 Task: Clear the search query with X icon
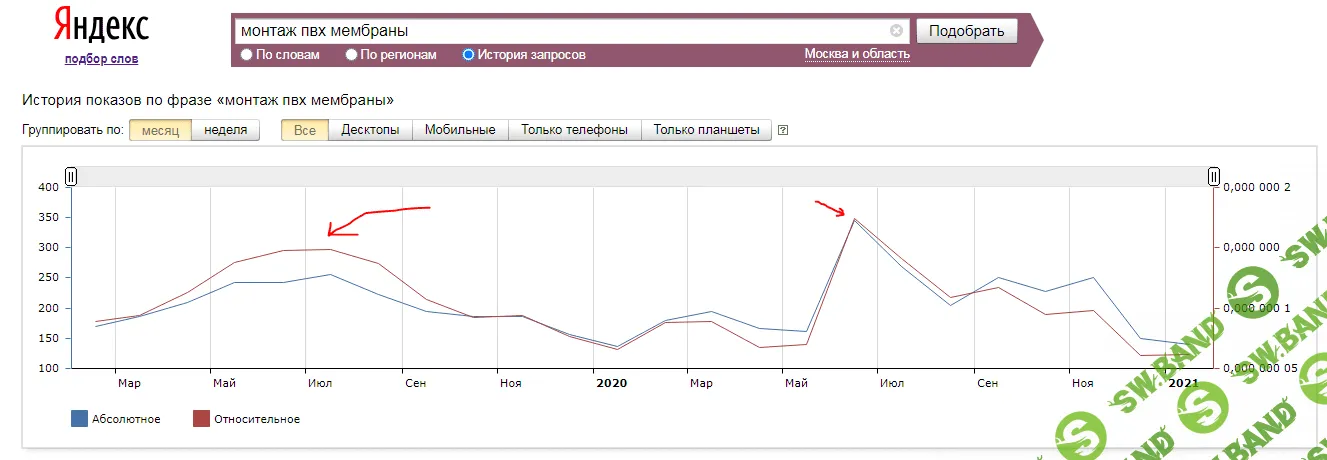[896, 31]
